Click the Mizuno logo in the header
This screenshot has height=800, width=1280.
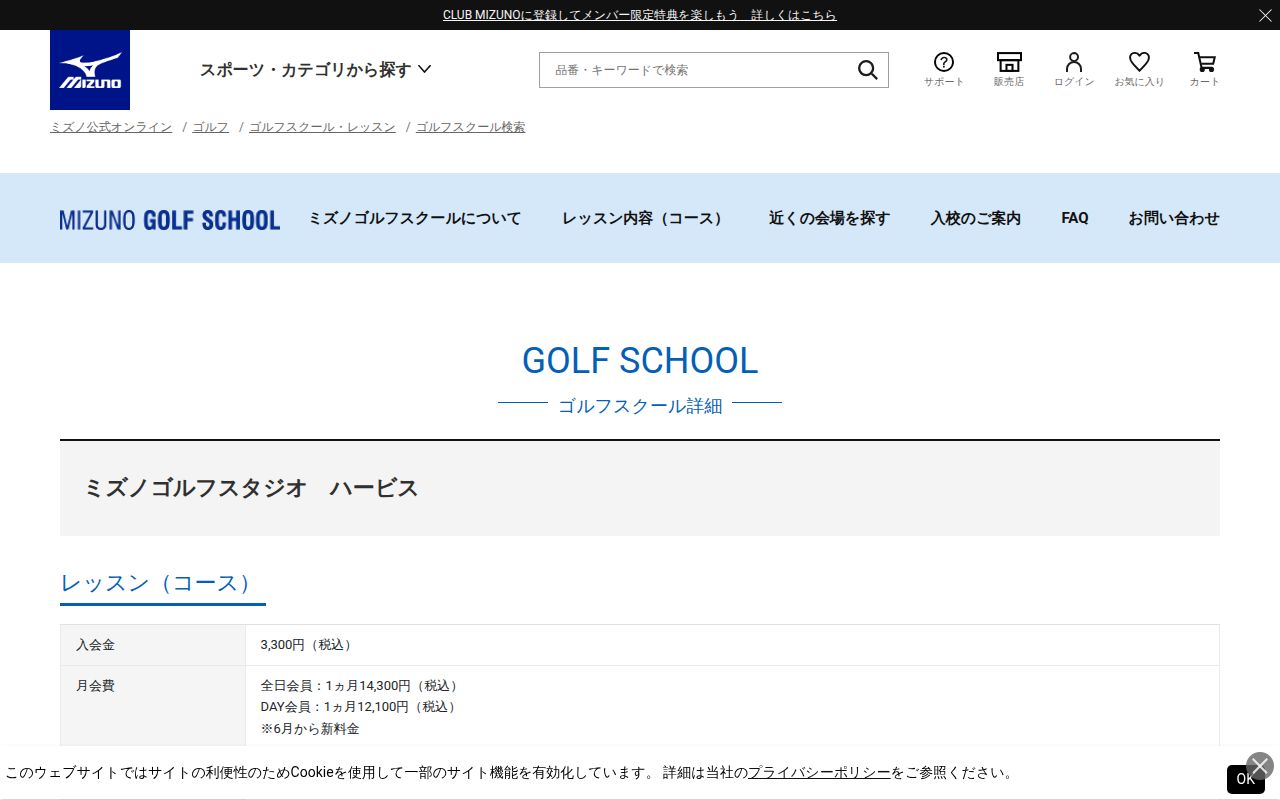tap(90, 70)
